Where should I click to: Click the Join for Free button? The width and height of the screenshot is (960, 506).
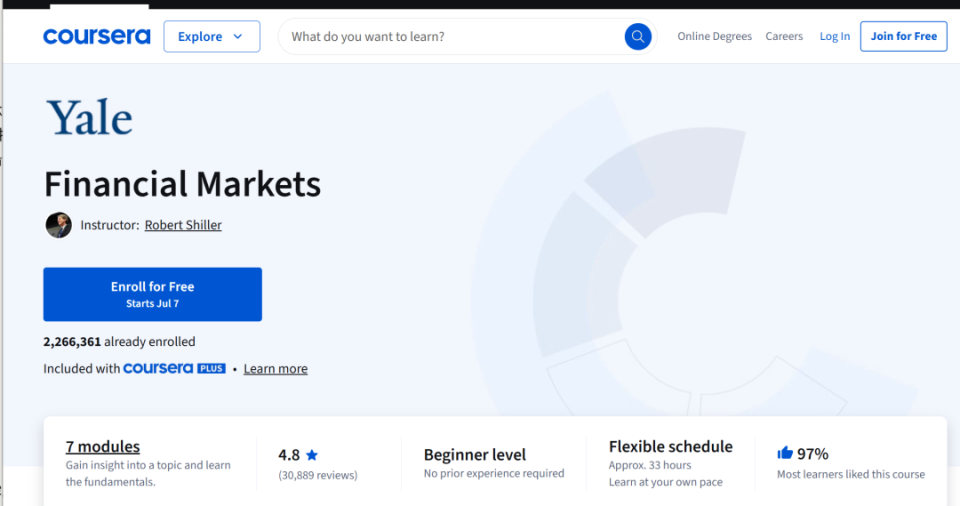click(904, 36)
